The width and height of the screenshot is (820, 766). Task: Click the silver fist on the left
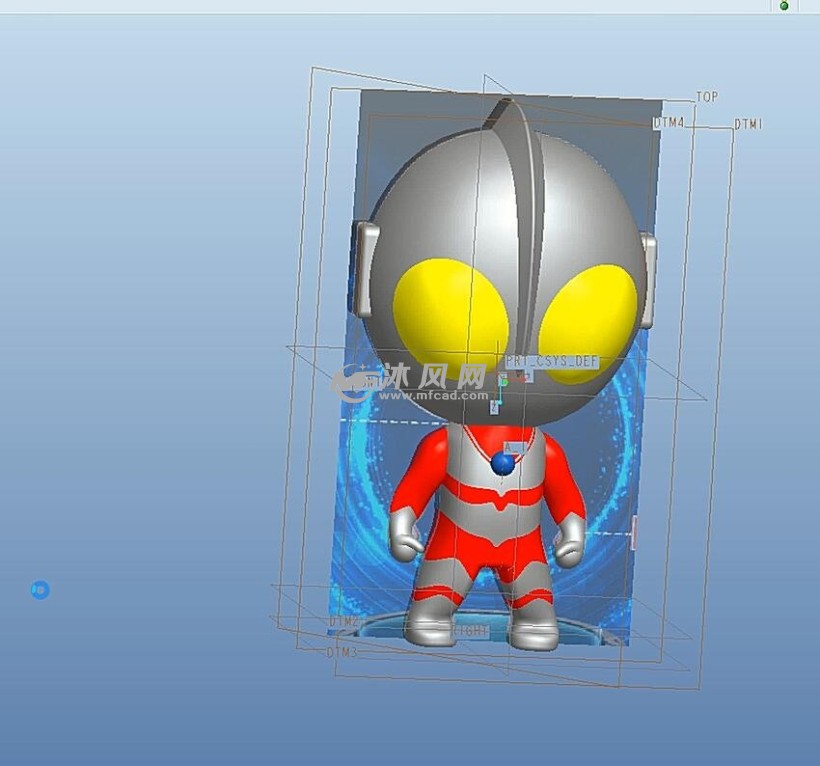click(406, 541)
